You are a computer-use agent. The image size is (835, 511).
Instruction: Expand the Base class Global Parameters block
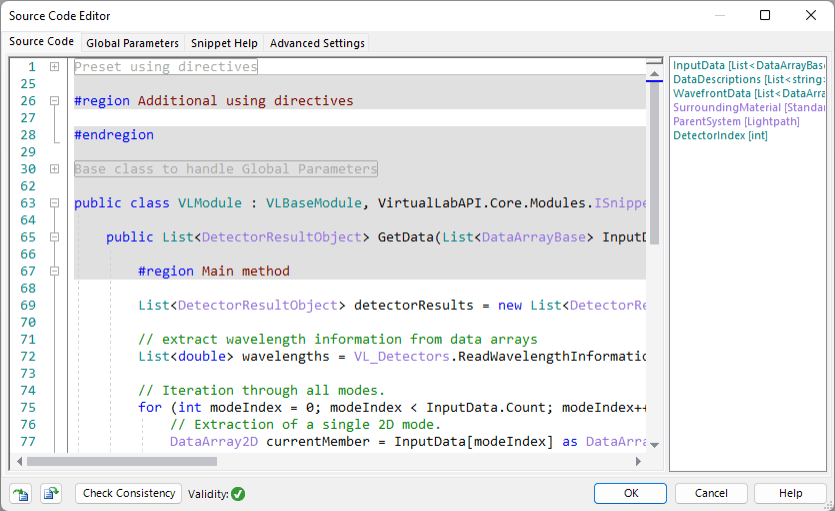[54, 169]
